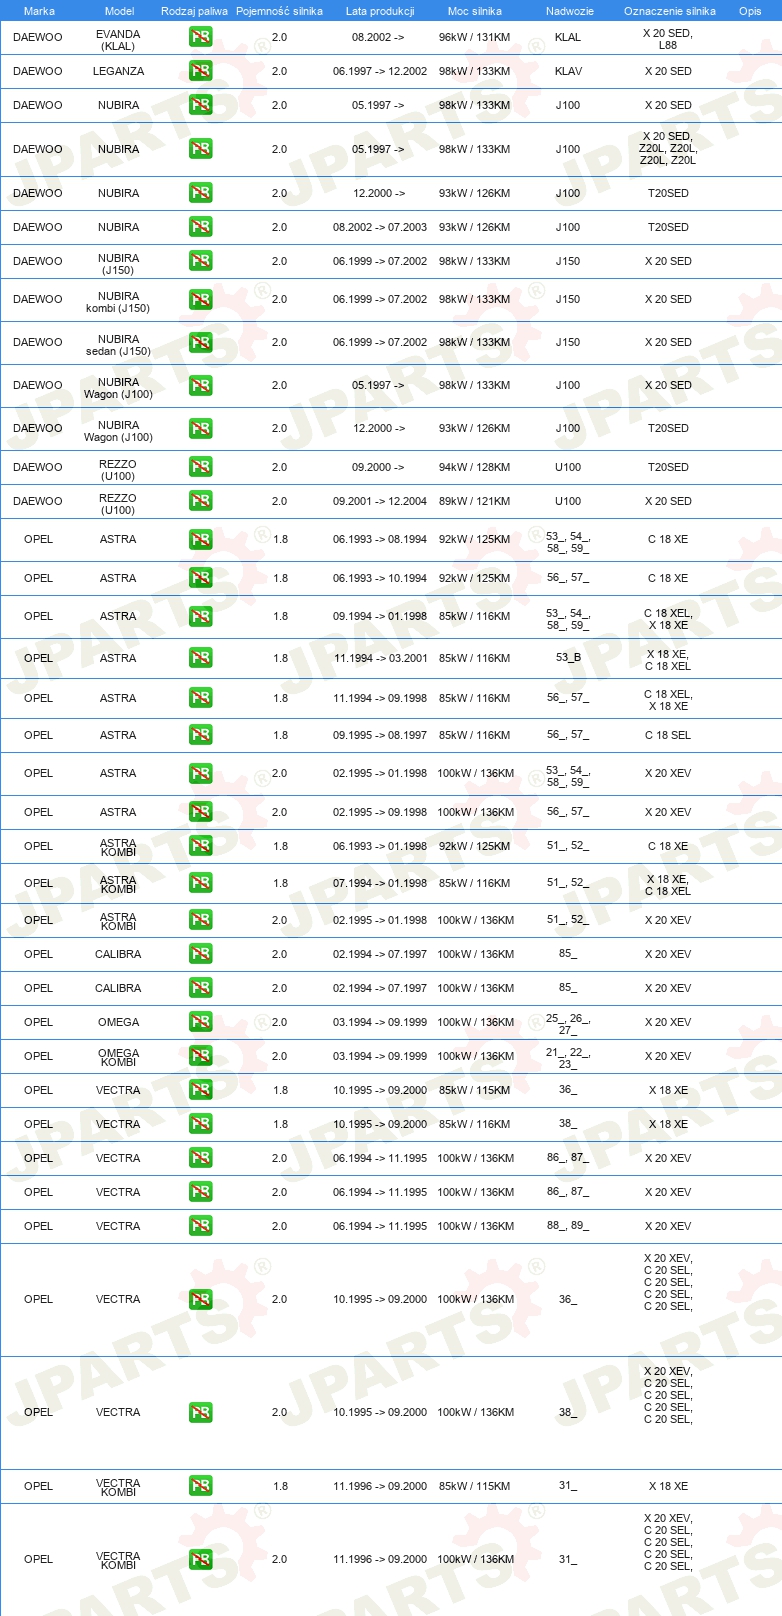Click fuel icon for Vectra Kombi 2.0 row
The height and width of the screenshot is (1616, 782).
tap(200, 1559)
